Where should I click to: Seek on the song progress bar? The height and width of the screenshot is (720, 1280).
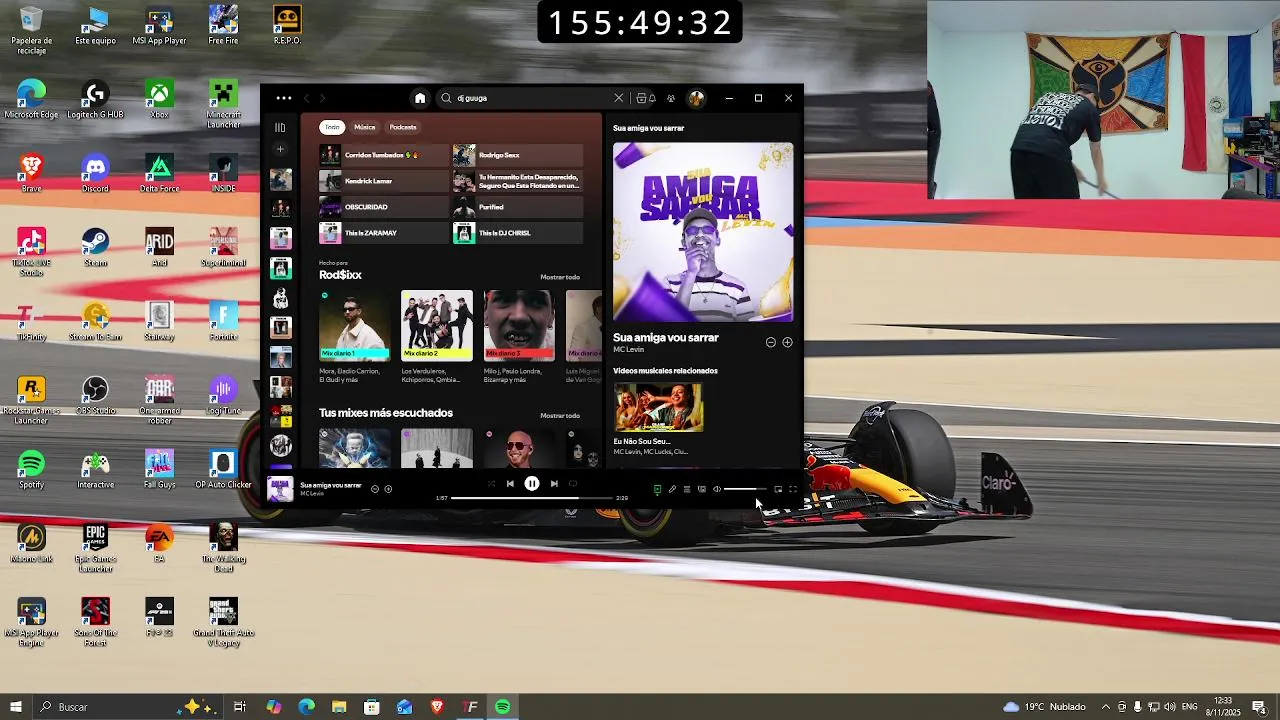(x=532, y=498)
